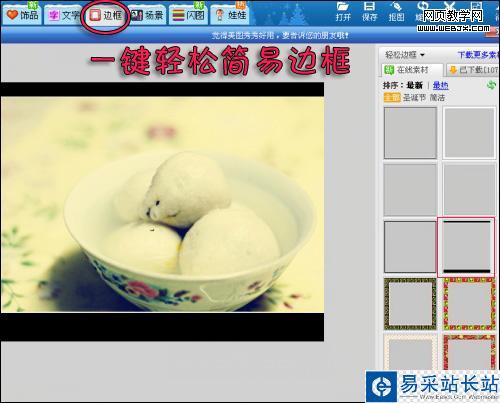The height and width of the screenshot is (403, 500).
Task: Pick the white-bordered frame thumbnail
Action: pos(469,133)
